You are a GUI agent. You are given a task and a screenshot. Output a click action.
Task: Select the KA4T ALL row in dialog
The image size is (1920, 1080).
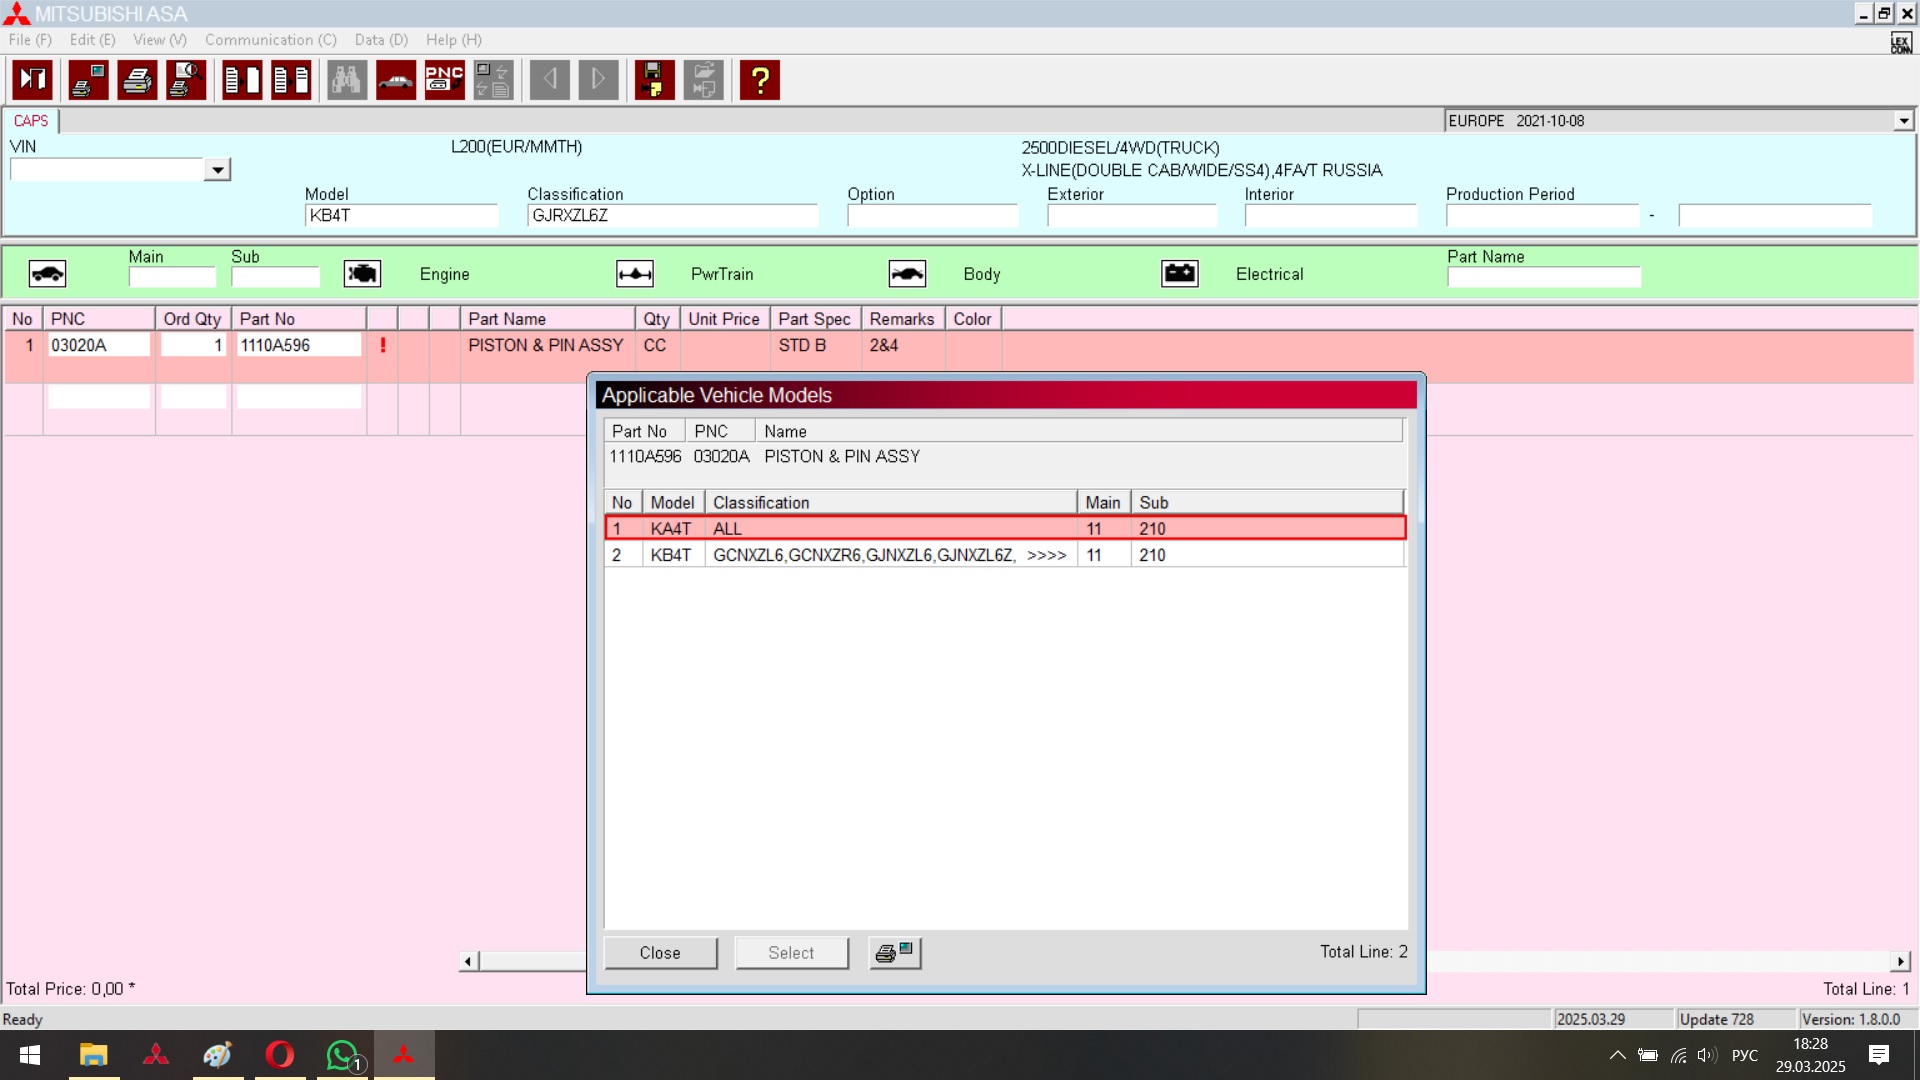tap(1005, 528)
